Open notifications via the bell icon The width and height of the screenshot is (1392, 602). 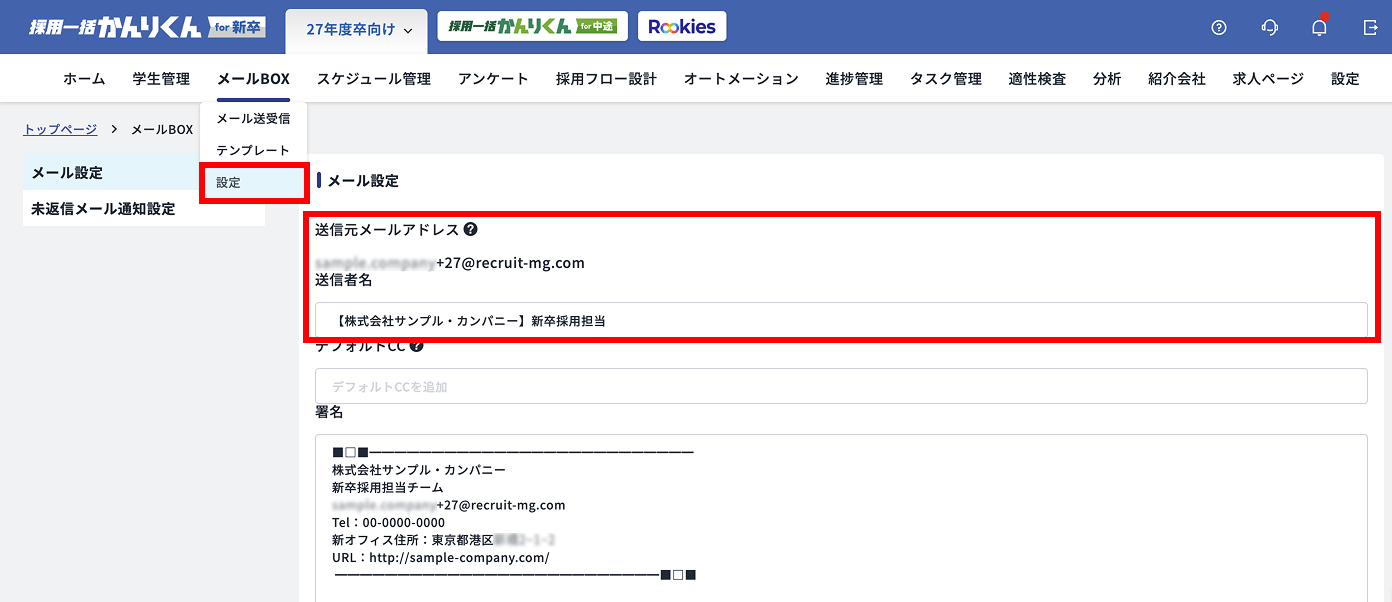[x=1319, y=28]
